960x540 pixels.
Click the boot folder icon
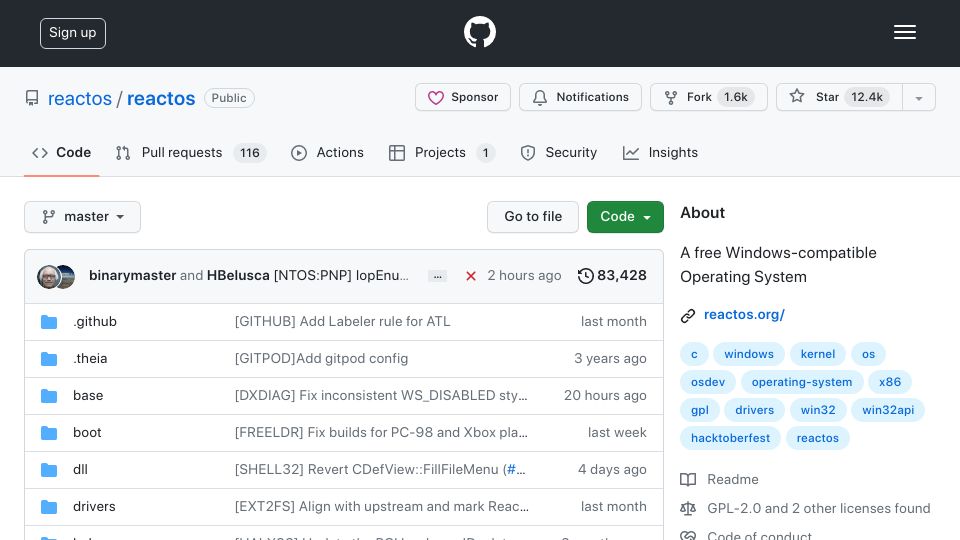[x=49, y=433]
